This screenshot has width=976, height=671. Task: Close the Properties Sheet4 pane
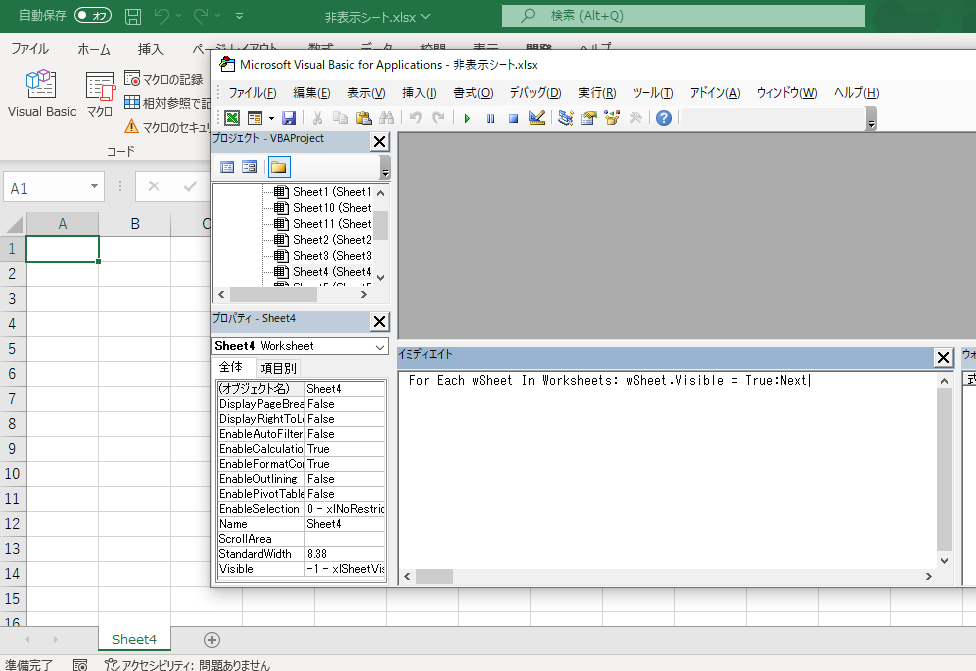click(x=379, y=322)
